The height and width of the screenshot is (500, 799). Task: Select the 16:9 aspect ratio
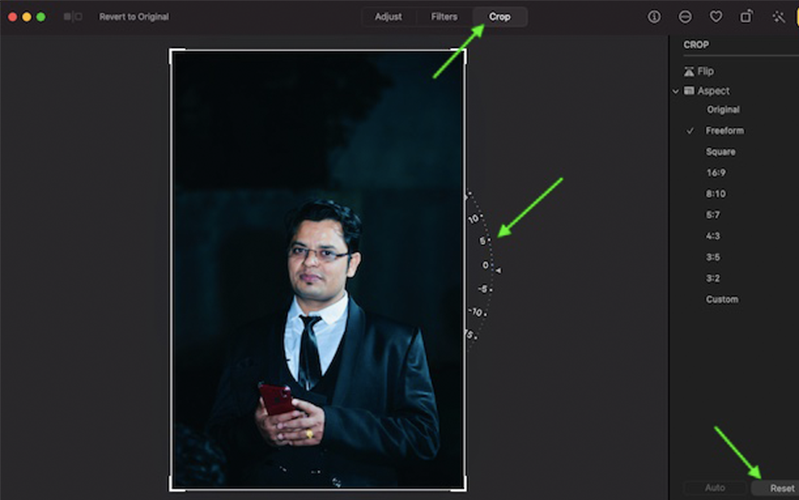(x=716, y=173)
